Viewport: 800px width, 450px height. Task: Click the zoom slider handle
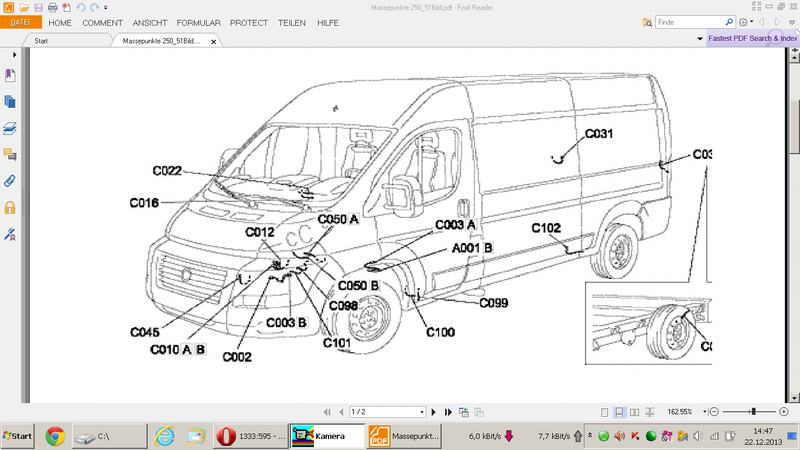coord(752,412)
